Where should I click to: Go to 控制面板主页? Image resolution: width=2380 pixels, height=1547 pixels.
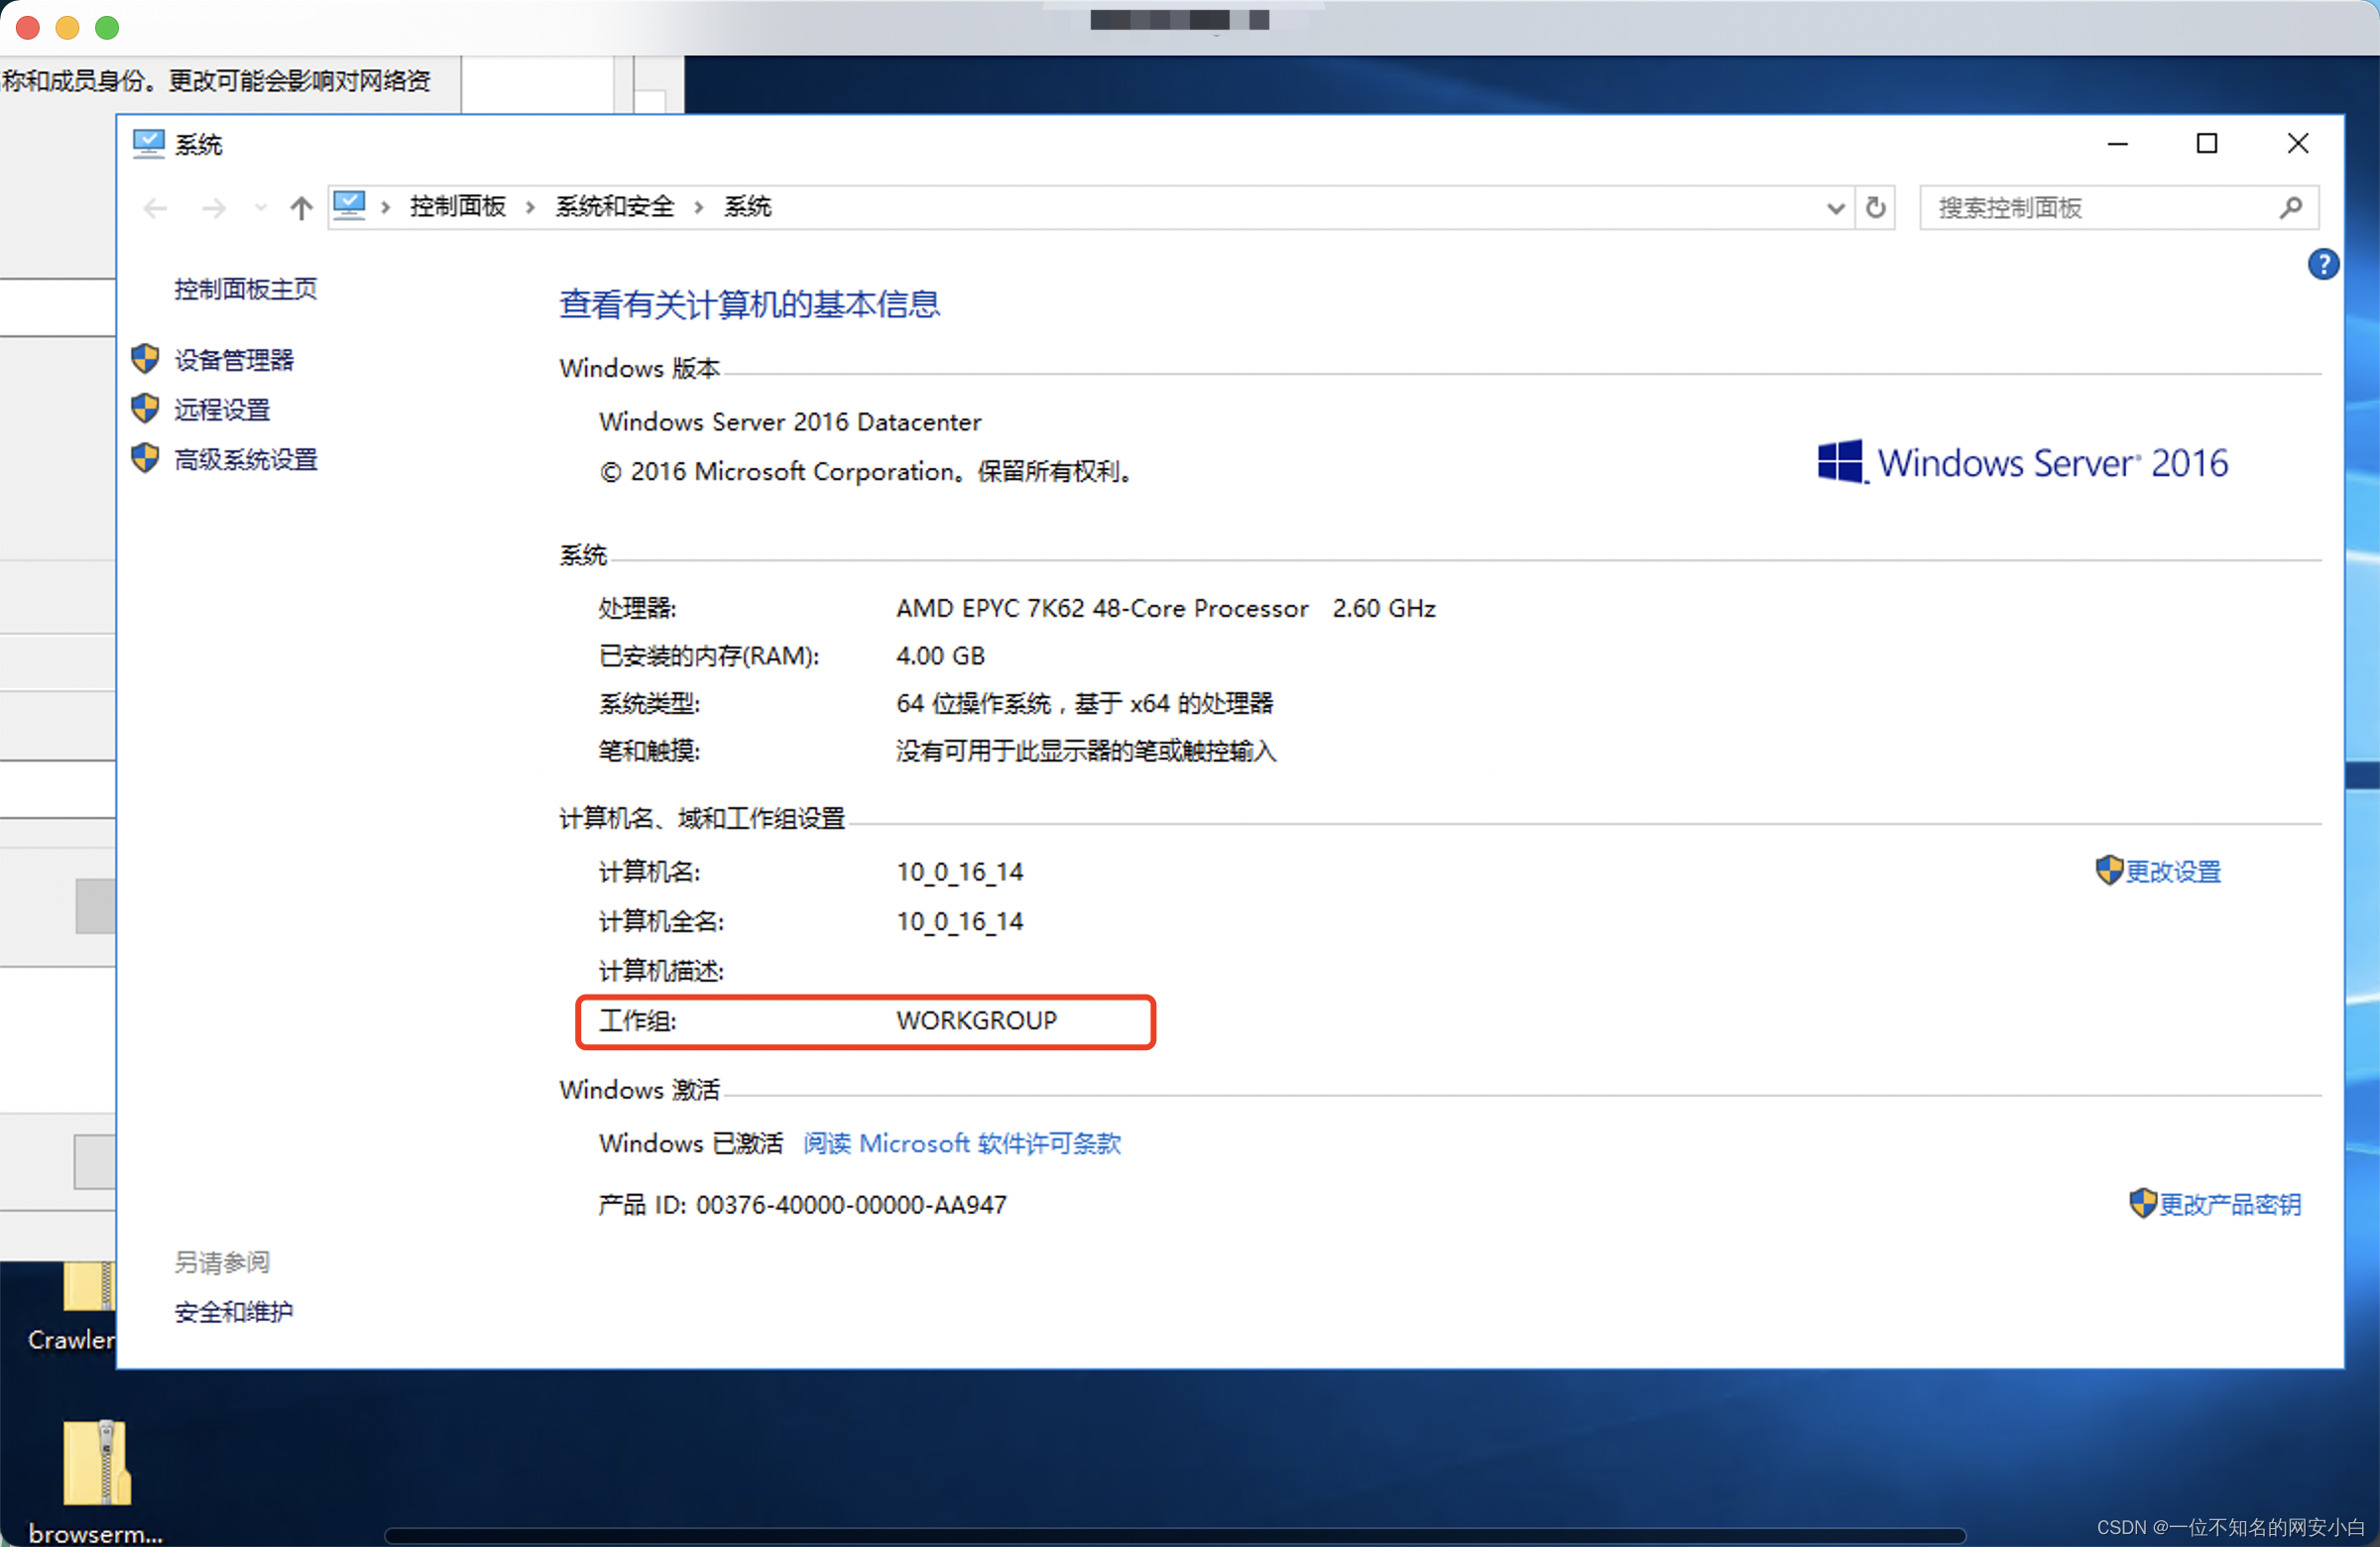click(245, 289)
